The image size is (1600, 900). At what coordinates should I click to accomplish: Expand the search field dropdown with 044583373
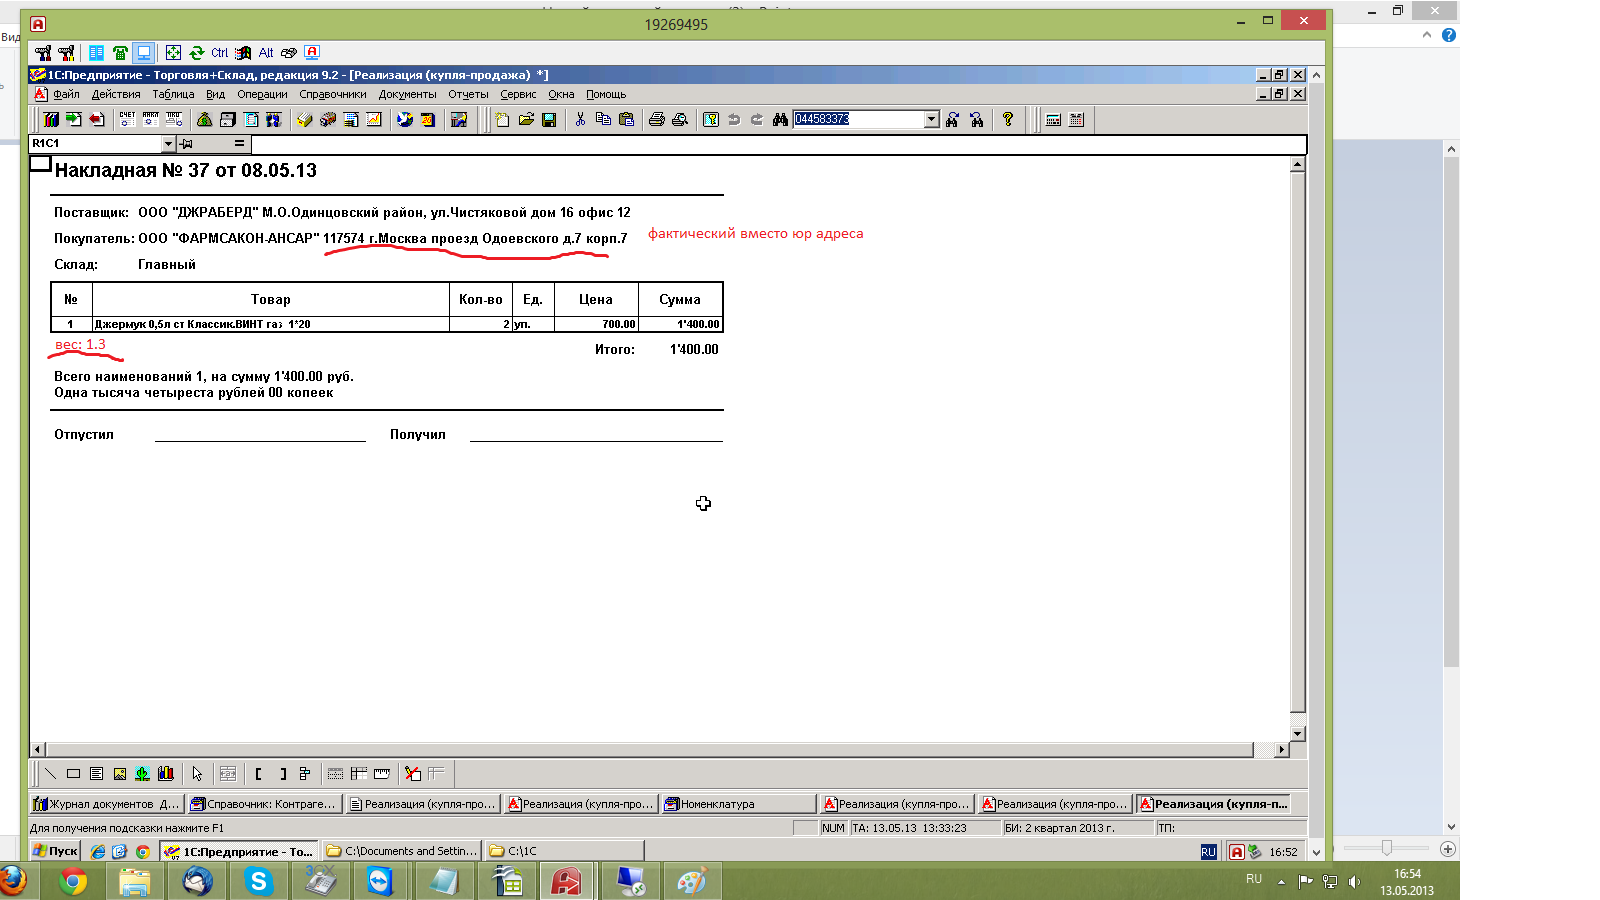click(x=932, y=120)
